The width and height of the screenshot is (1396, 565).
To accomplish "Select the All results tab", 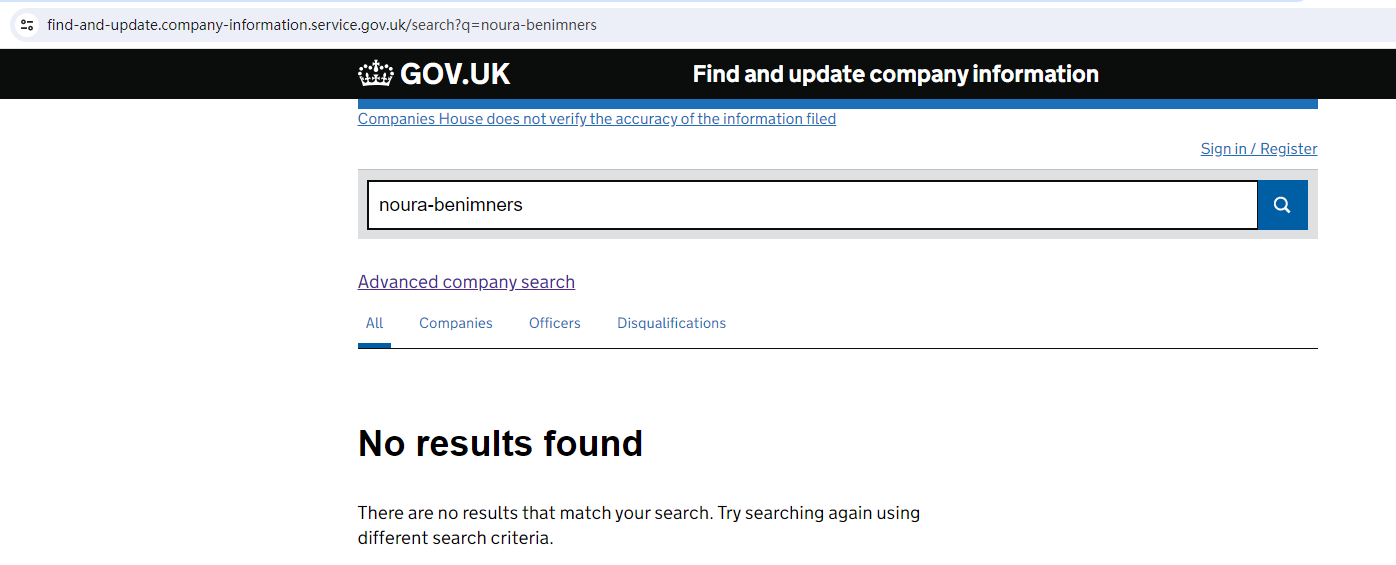I will tap(374, 323).
